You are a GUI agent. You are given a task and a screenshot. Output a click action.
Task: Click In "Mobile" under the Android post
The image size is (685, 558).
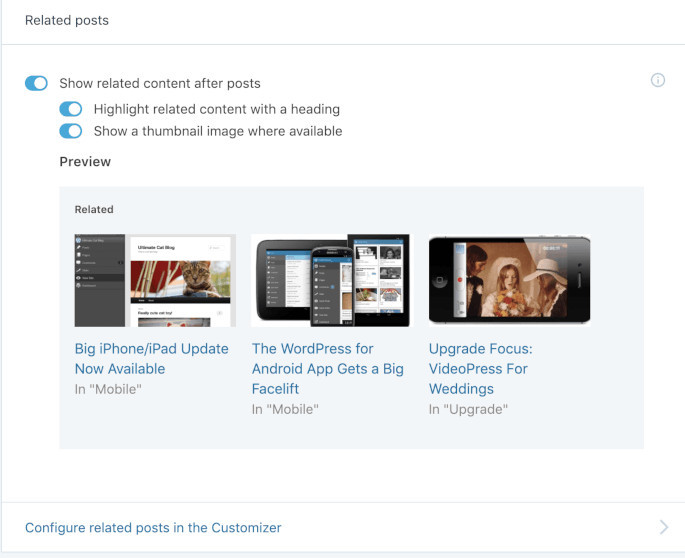click(x=285, y=409)
